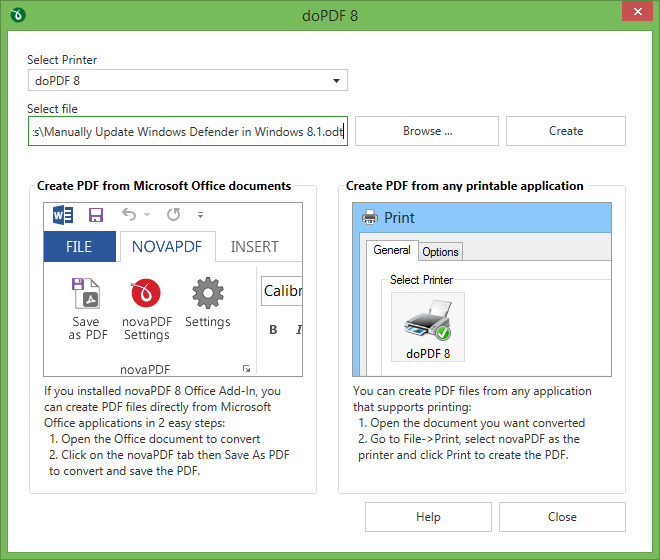
Task: Click the purple save floppy icon
Action: click(x=96, y=215)
